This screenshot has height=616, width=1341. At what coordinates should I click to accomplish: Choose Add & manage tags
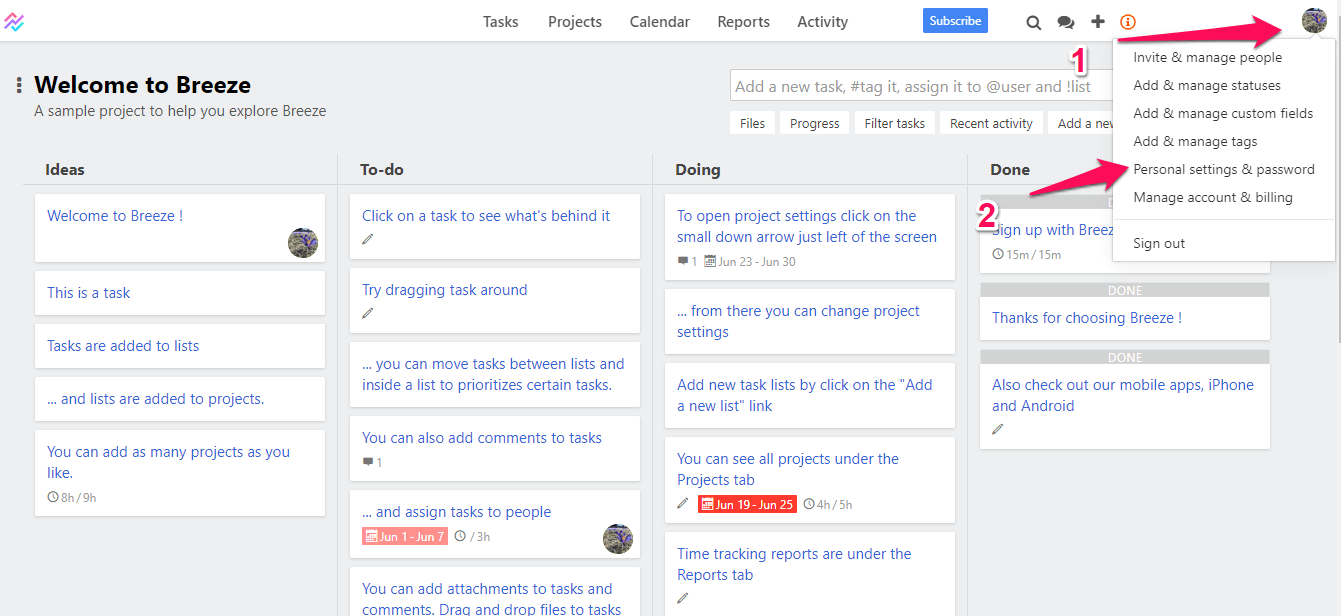click(1195, 141)
